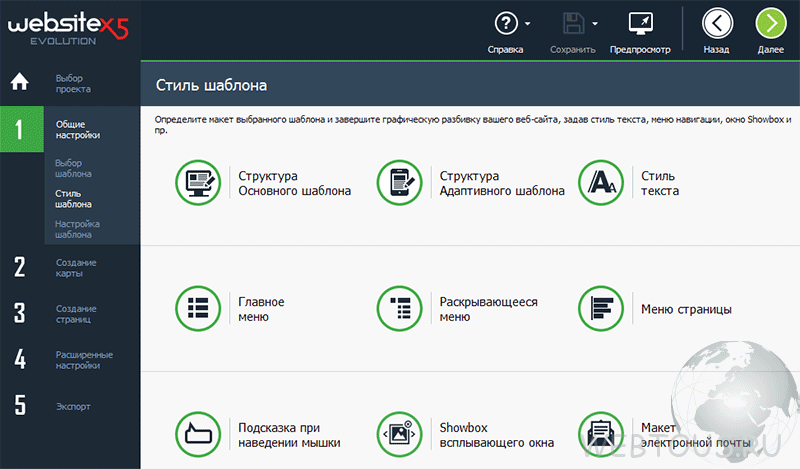Select step 3 Создание страниц
Image resolution: width=800 pixels, height=469 pixels.
click(x=70, y=314)
